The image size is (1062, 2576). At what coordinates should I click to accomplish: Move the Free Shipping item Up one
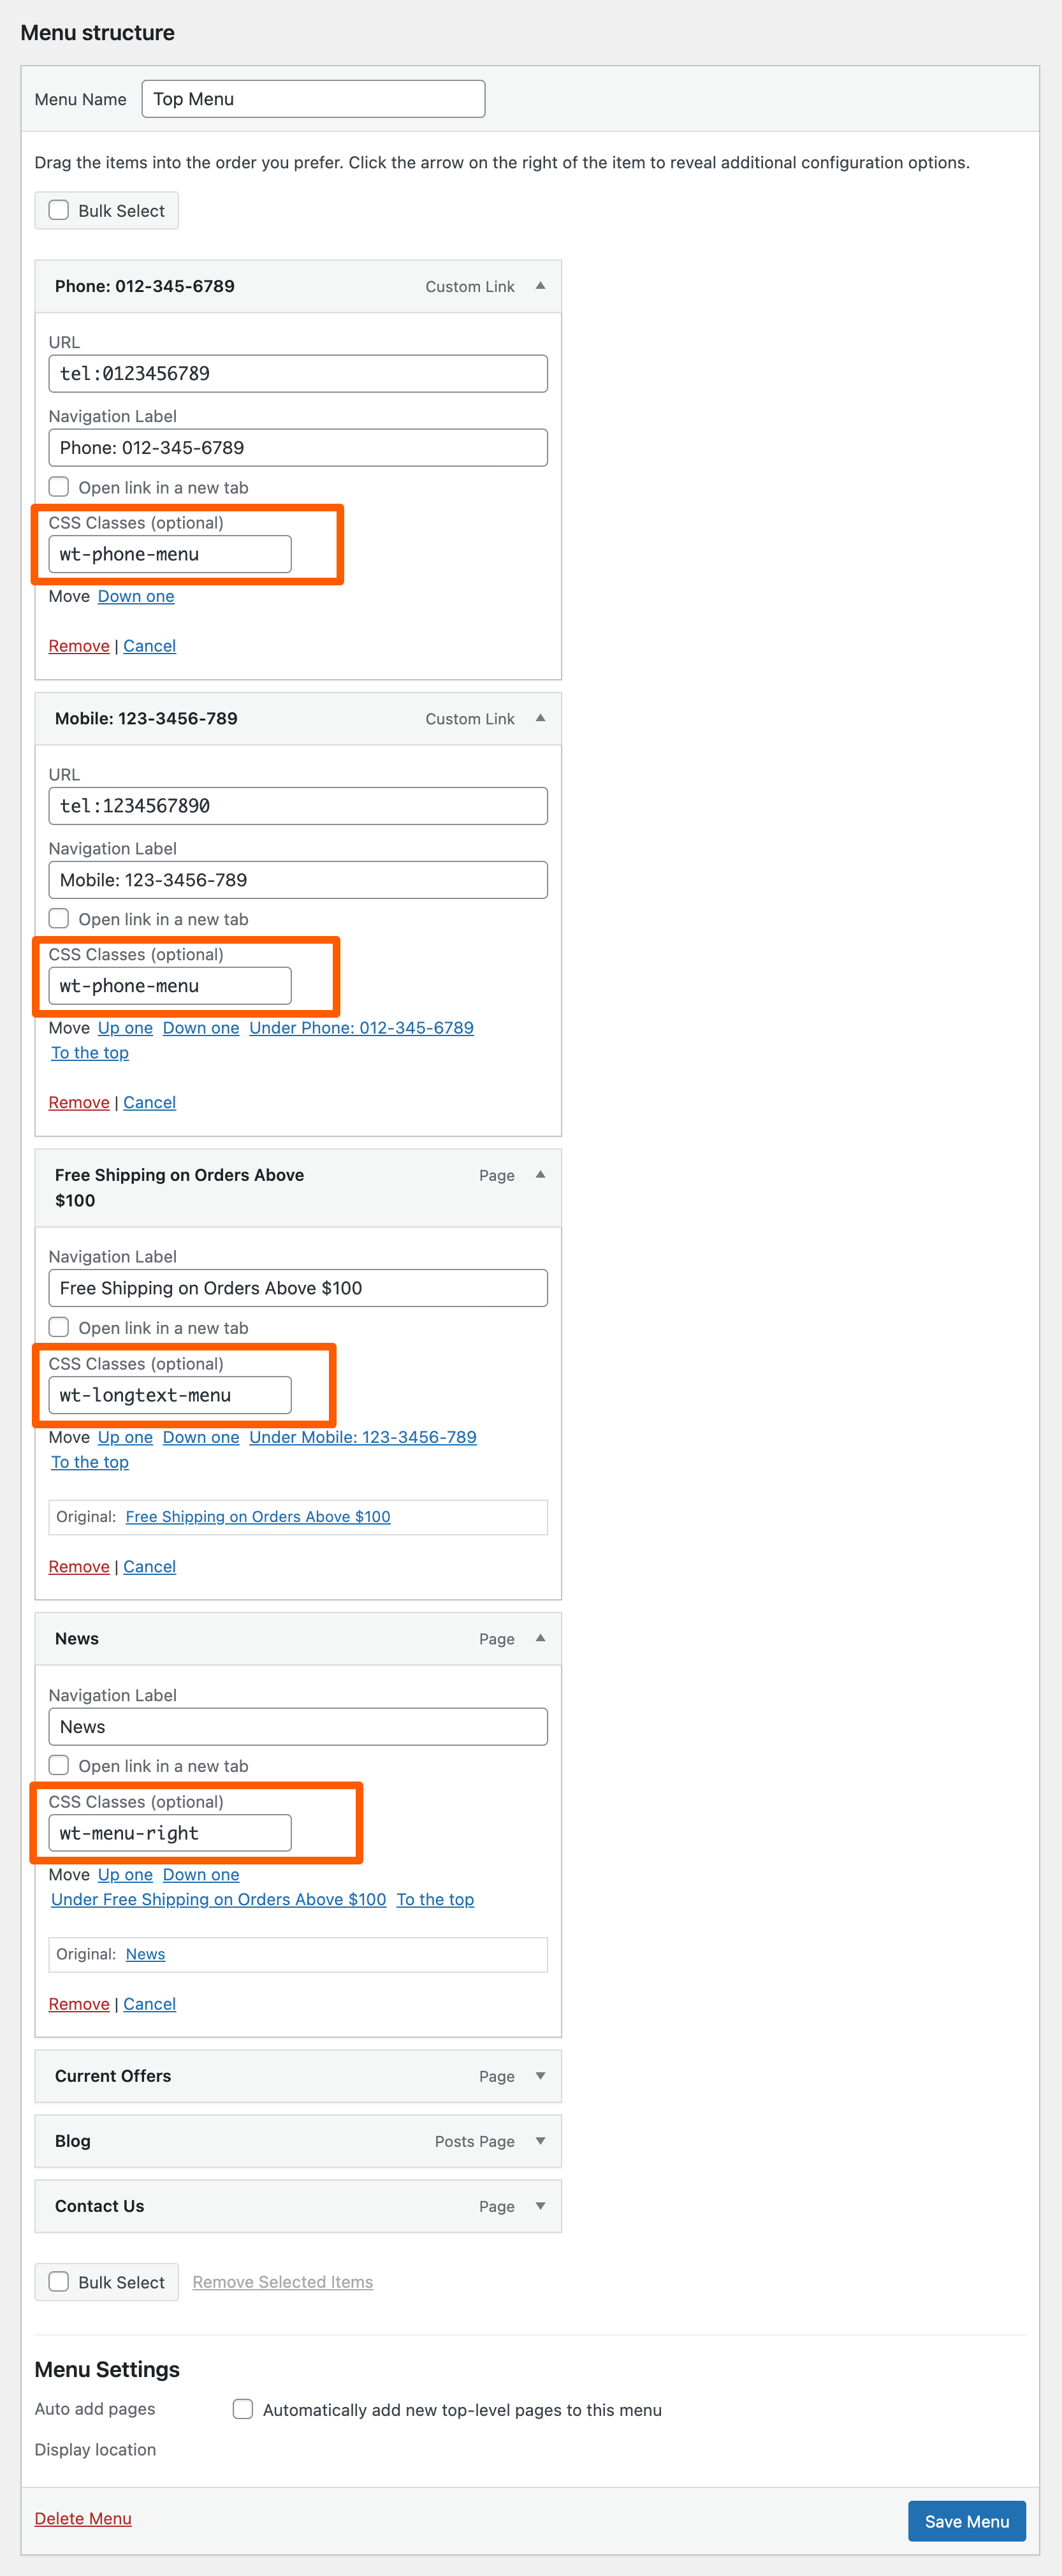click(125, 1437)
